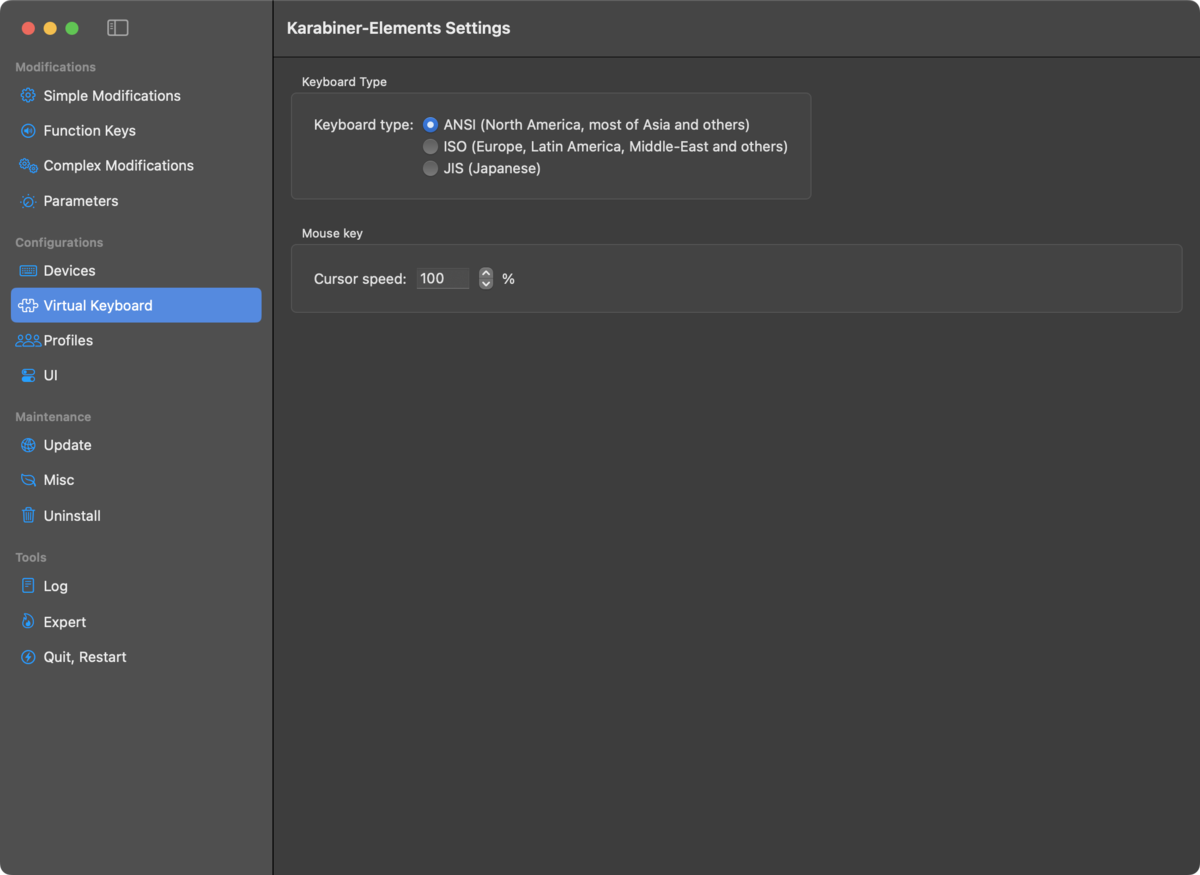Open the Profiles section label

point(68,341)
